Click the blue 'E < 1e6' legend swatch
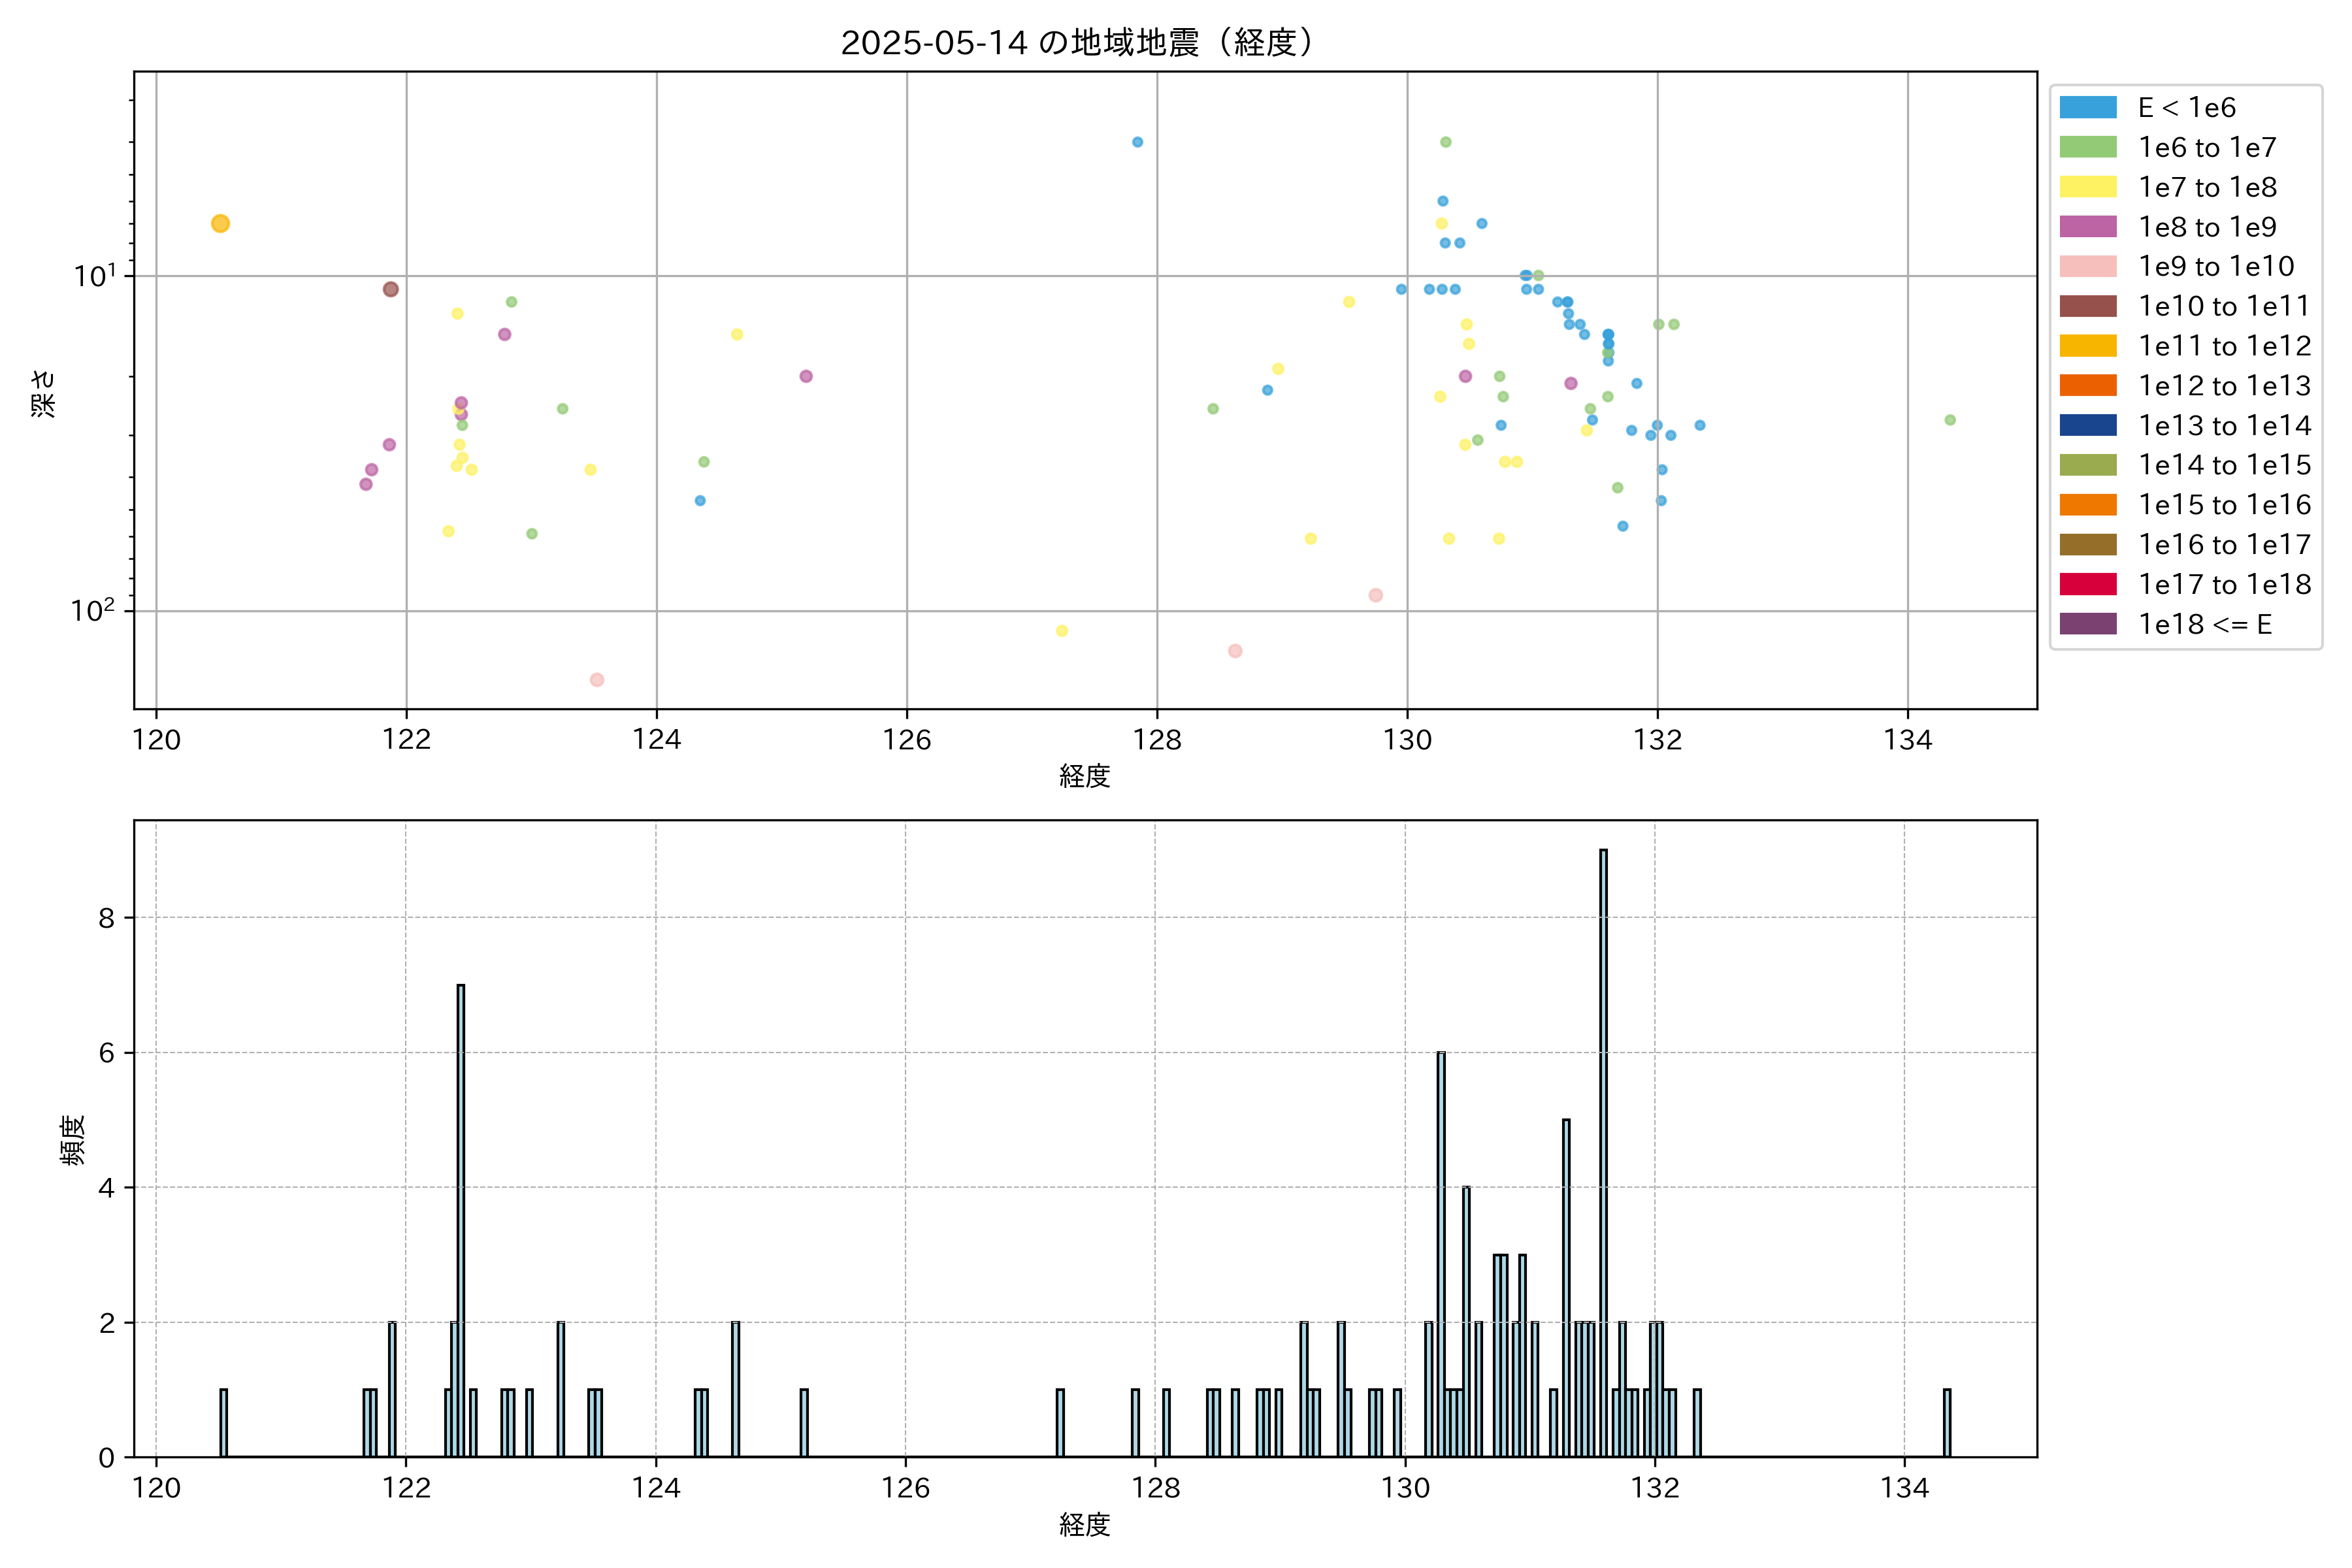2352x1568 pixels. pos(2088,108)
